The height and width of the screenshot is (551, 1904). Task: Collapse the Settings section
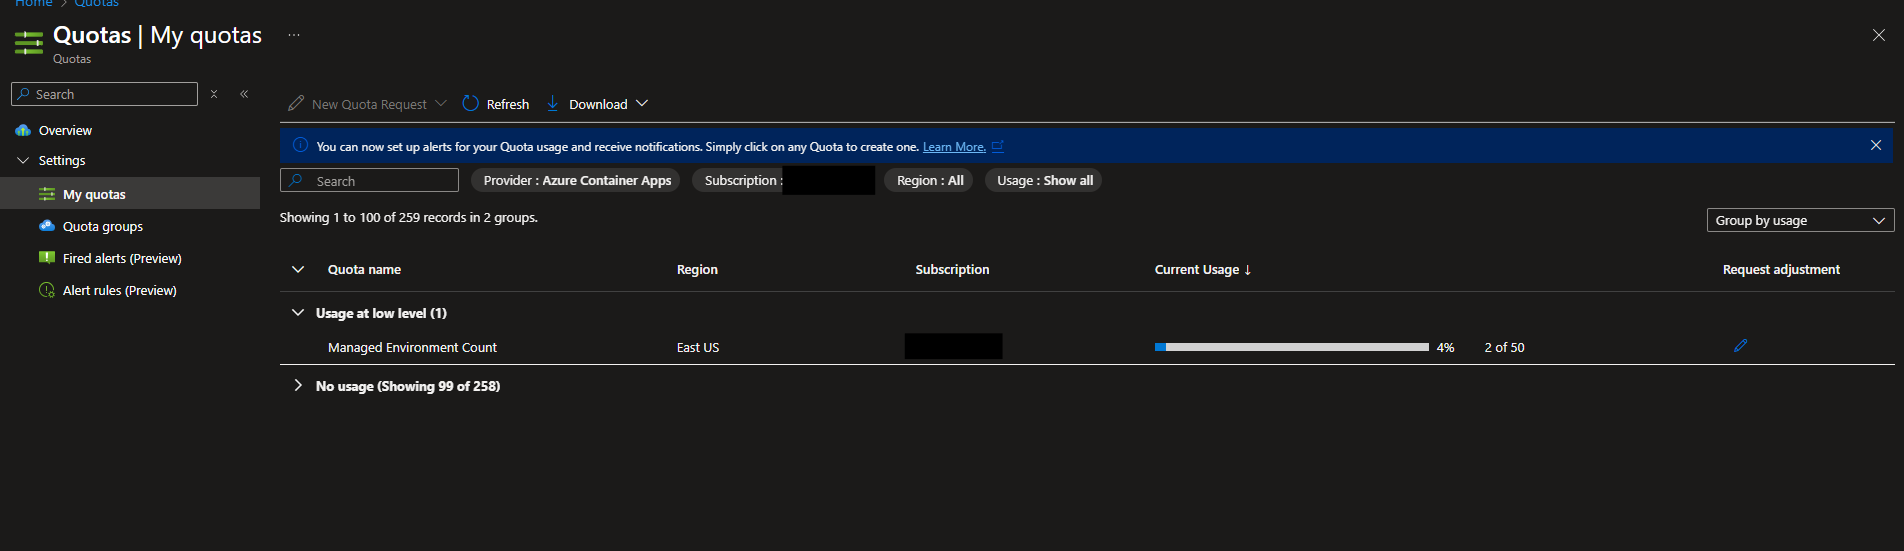[x=23, y=160]
